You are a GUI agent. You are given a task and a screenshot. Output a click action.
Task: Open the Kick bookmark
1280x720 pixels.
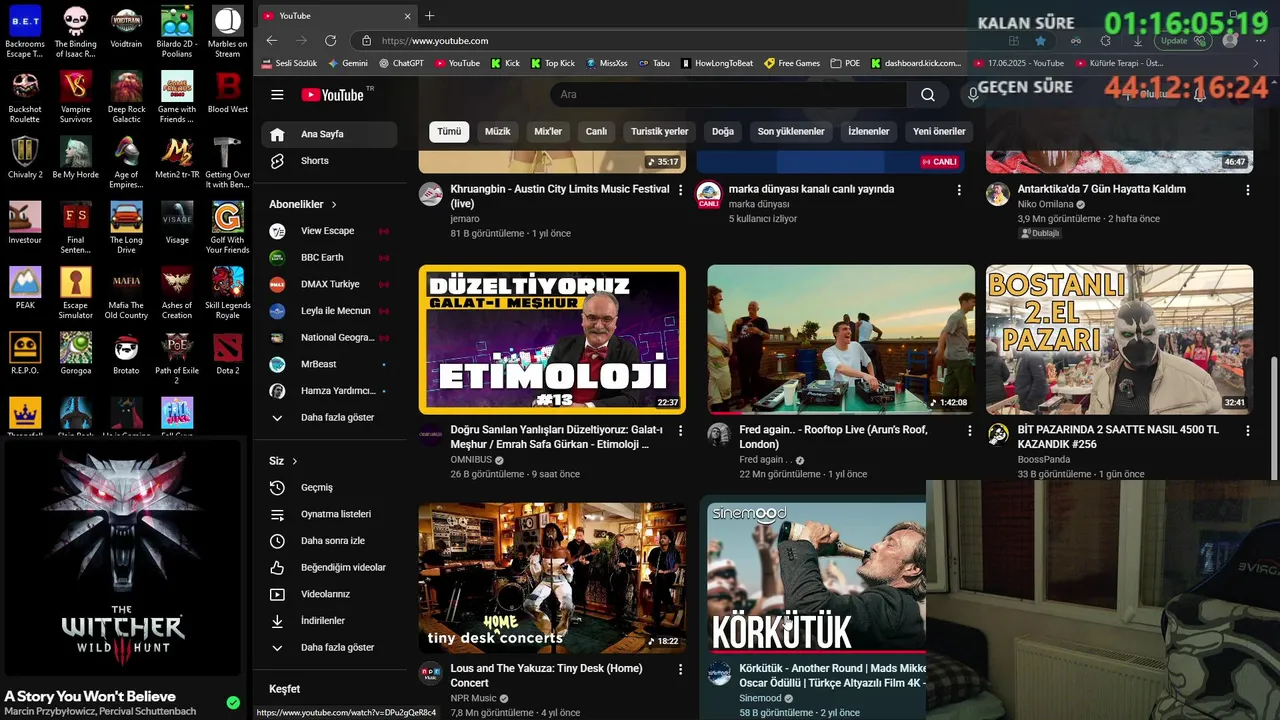pyautogui.click(x=505, y=63)
